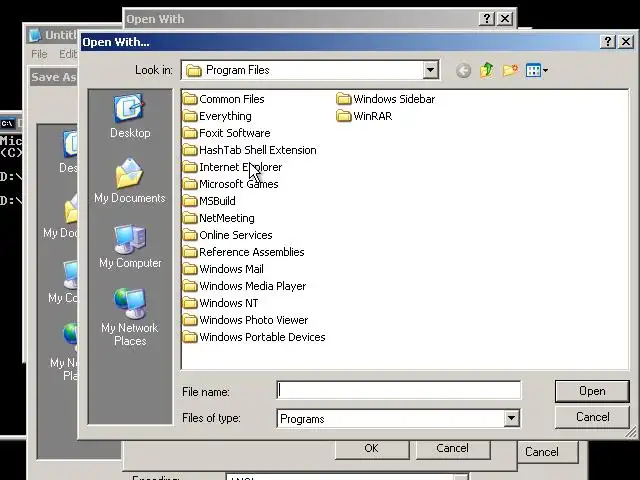
Task: Expand the Files of type dropdown
Action: click(511, 418)
